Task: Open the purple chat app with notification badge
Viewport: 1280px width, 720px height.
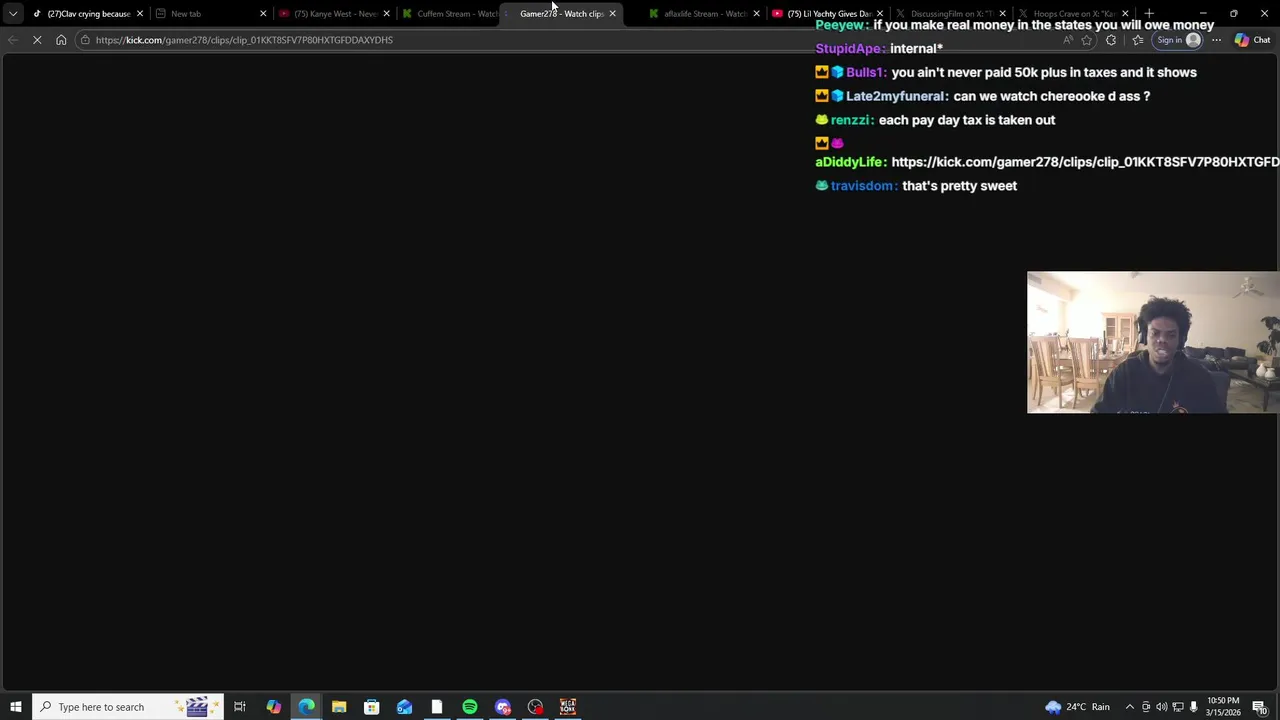Action: pos(502,707)
